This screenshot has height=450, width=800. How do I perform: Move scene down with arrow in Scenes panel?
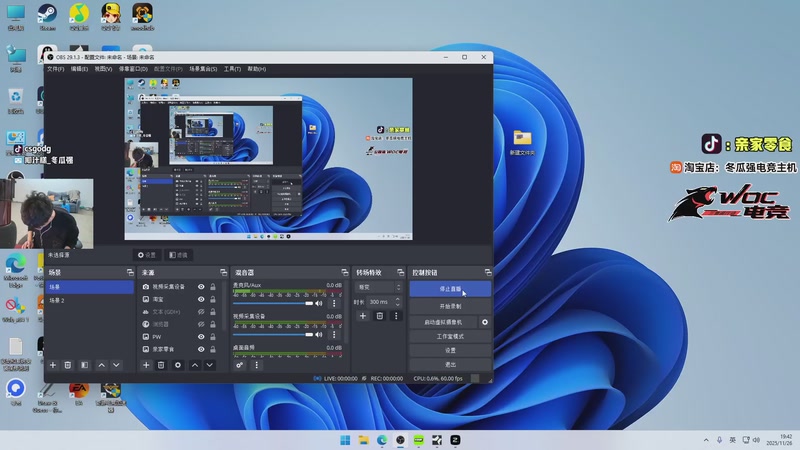(x=116, y=365)
